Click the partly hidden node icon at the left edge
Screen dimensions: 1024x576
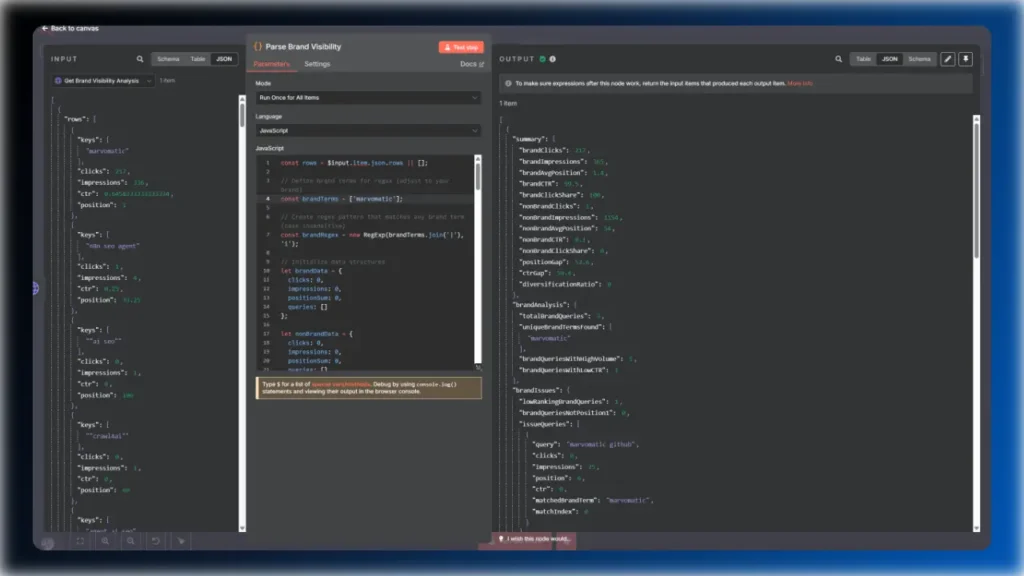[35, 288]
